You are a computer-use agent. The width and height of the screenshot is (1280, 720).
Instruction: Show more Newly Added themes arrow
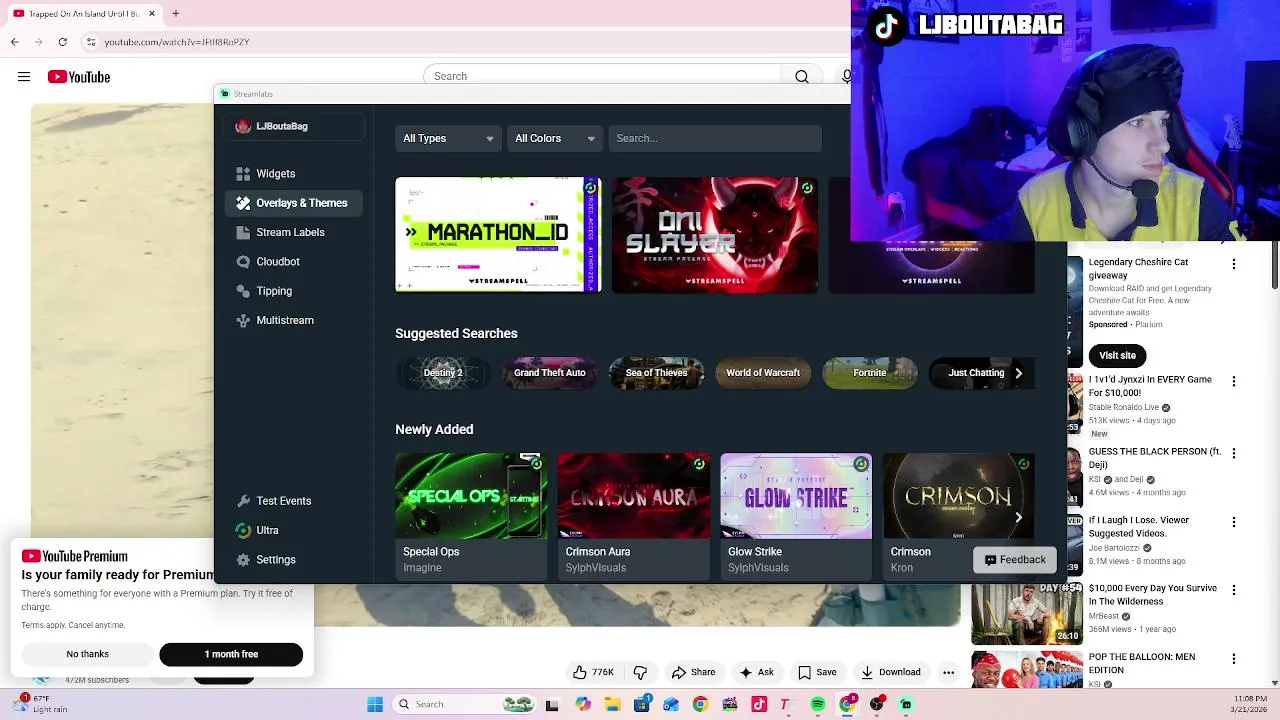1018,517
